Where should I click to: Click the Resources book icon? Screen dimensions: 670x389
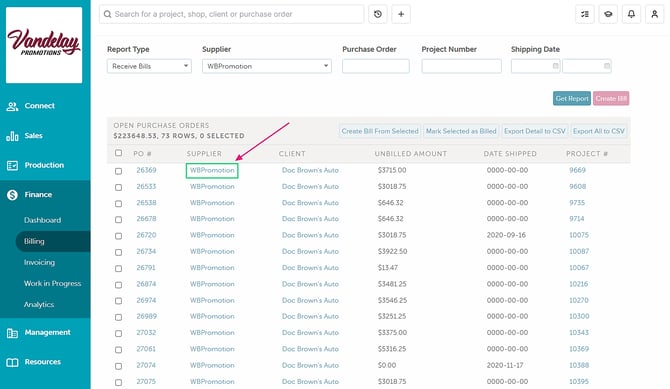[x=12, y=362]
